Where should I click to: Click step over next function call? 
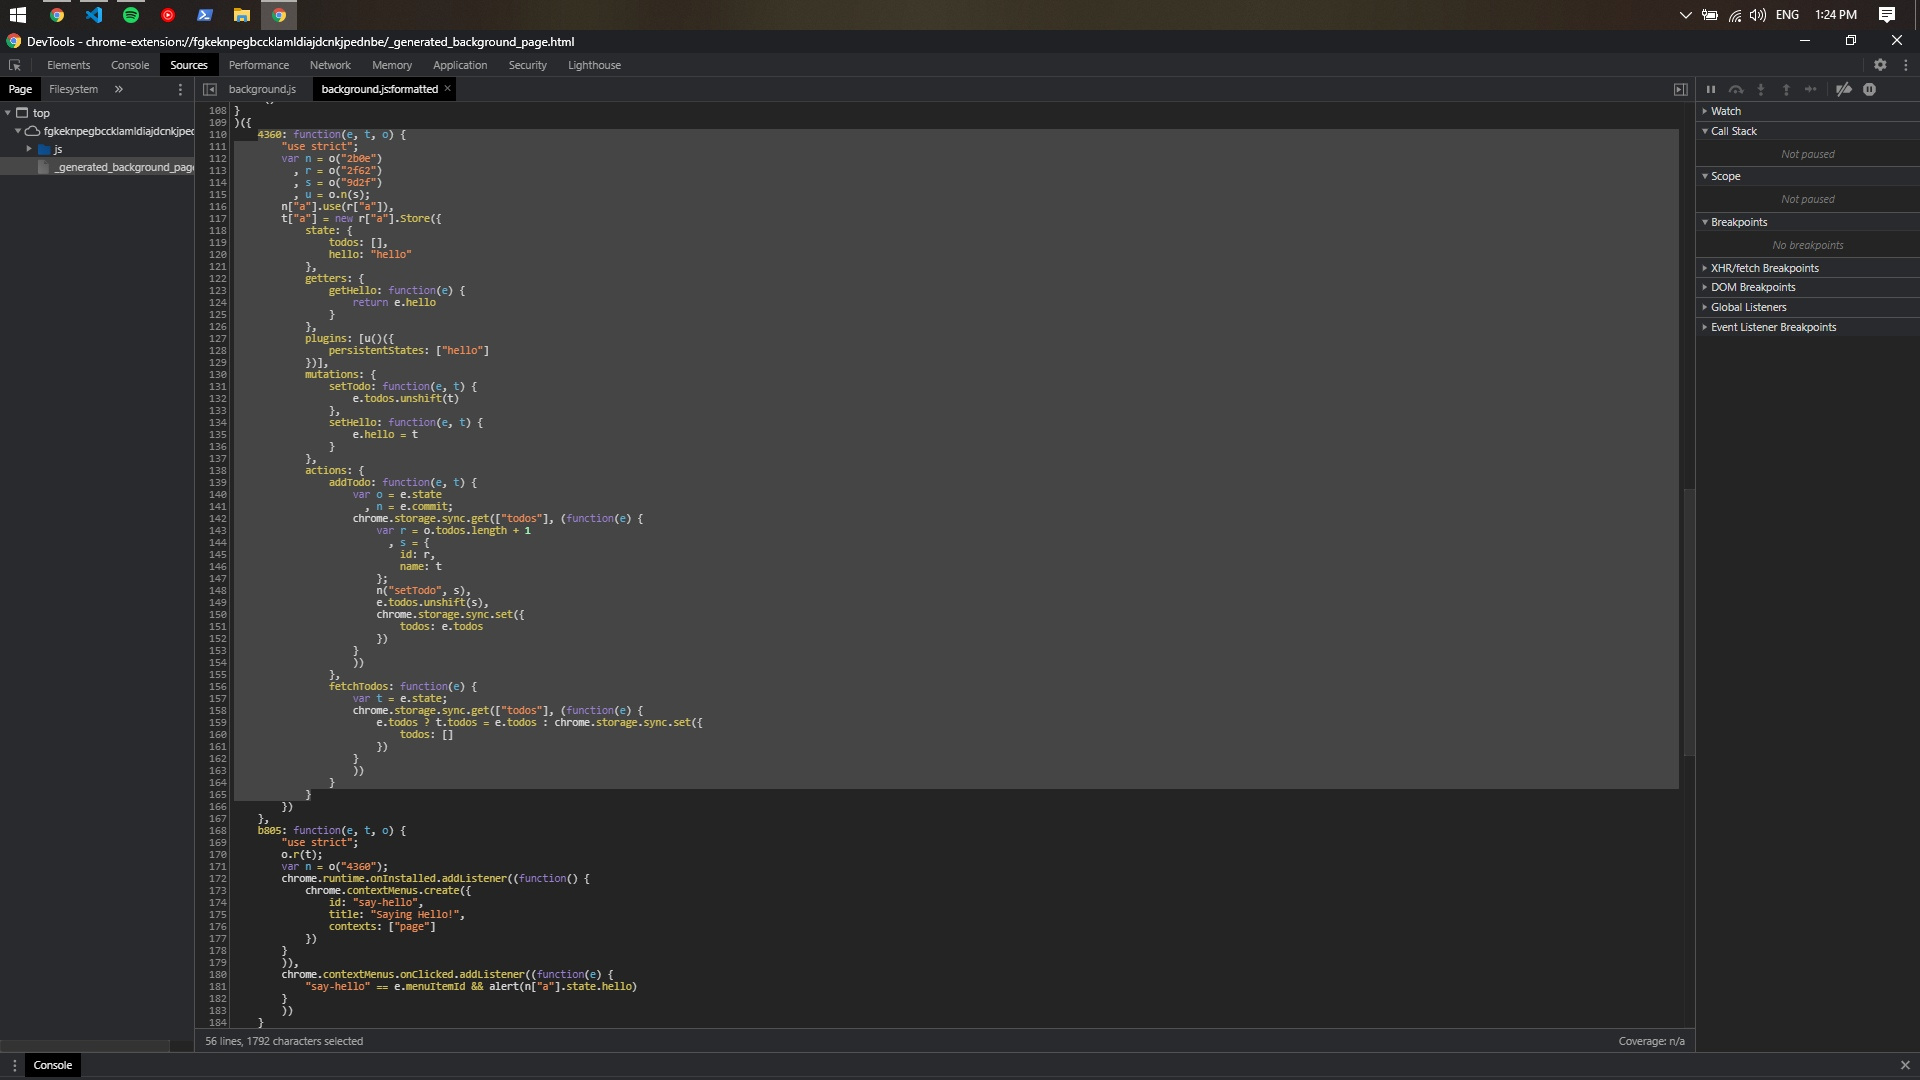coord(1736,89)
